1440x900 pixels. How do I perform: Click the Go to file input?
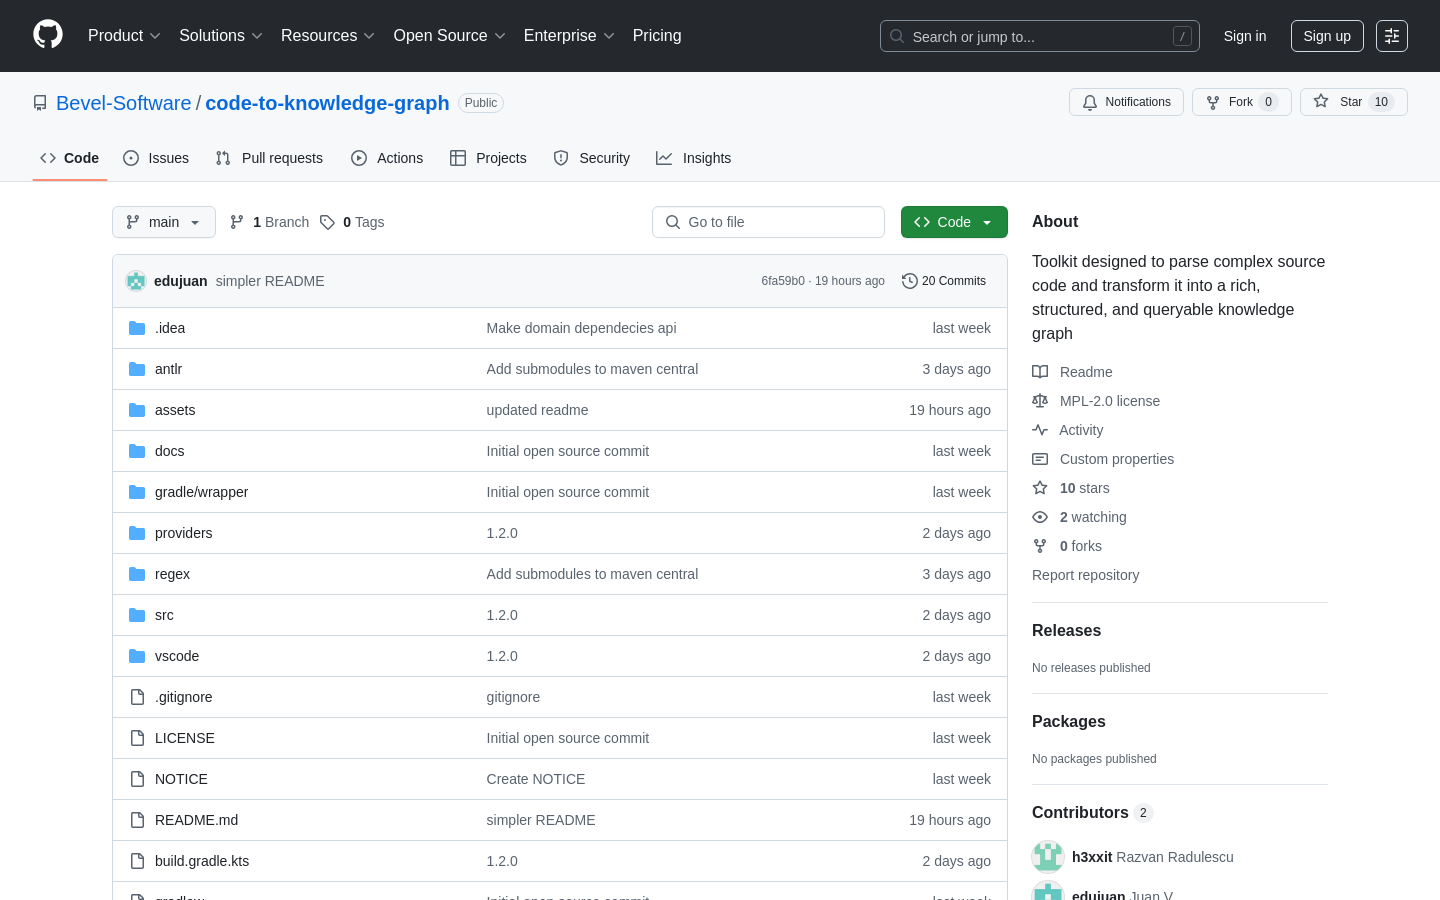pyautogui.click(x=768, y=222)
